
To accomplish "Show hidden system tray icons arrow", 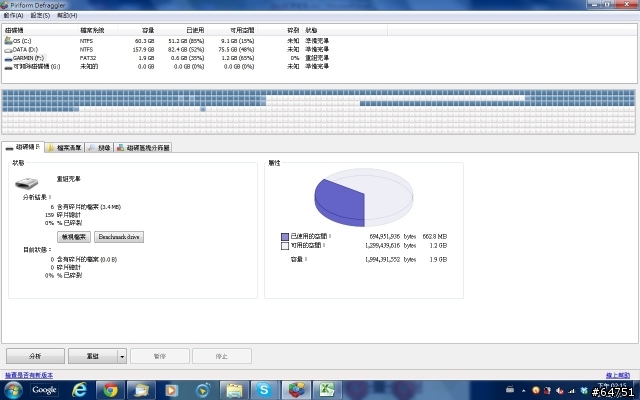I will click(x=524, y=391).
